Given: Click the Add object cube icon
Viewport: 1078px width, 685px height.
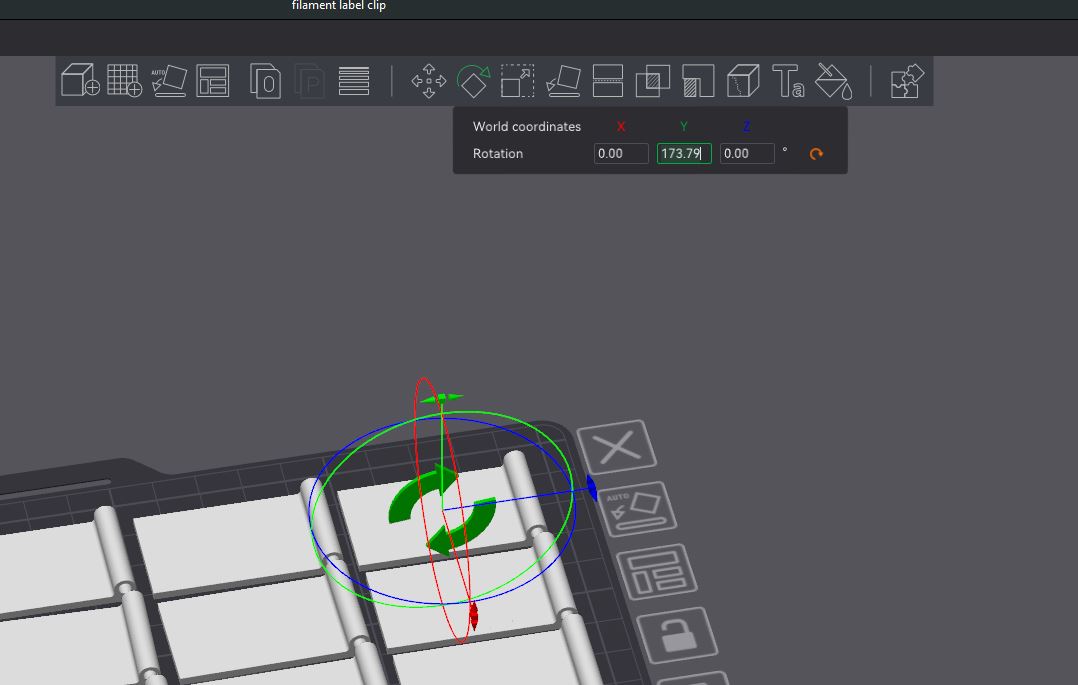Looking at the screenshot, I should pyautogui.click(x=80, y=81).
